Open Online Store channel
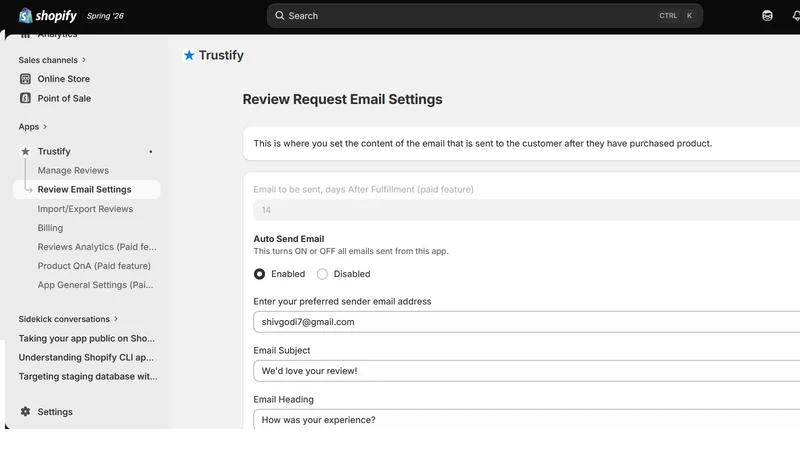The width and height of the screenshot is (800, 450). click(63, 79)
